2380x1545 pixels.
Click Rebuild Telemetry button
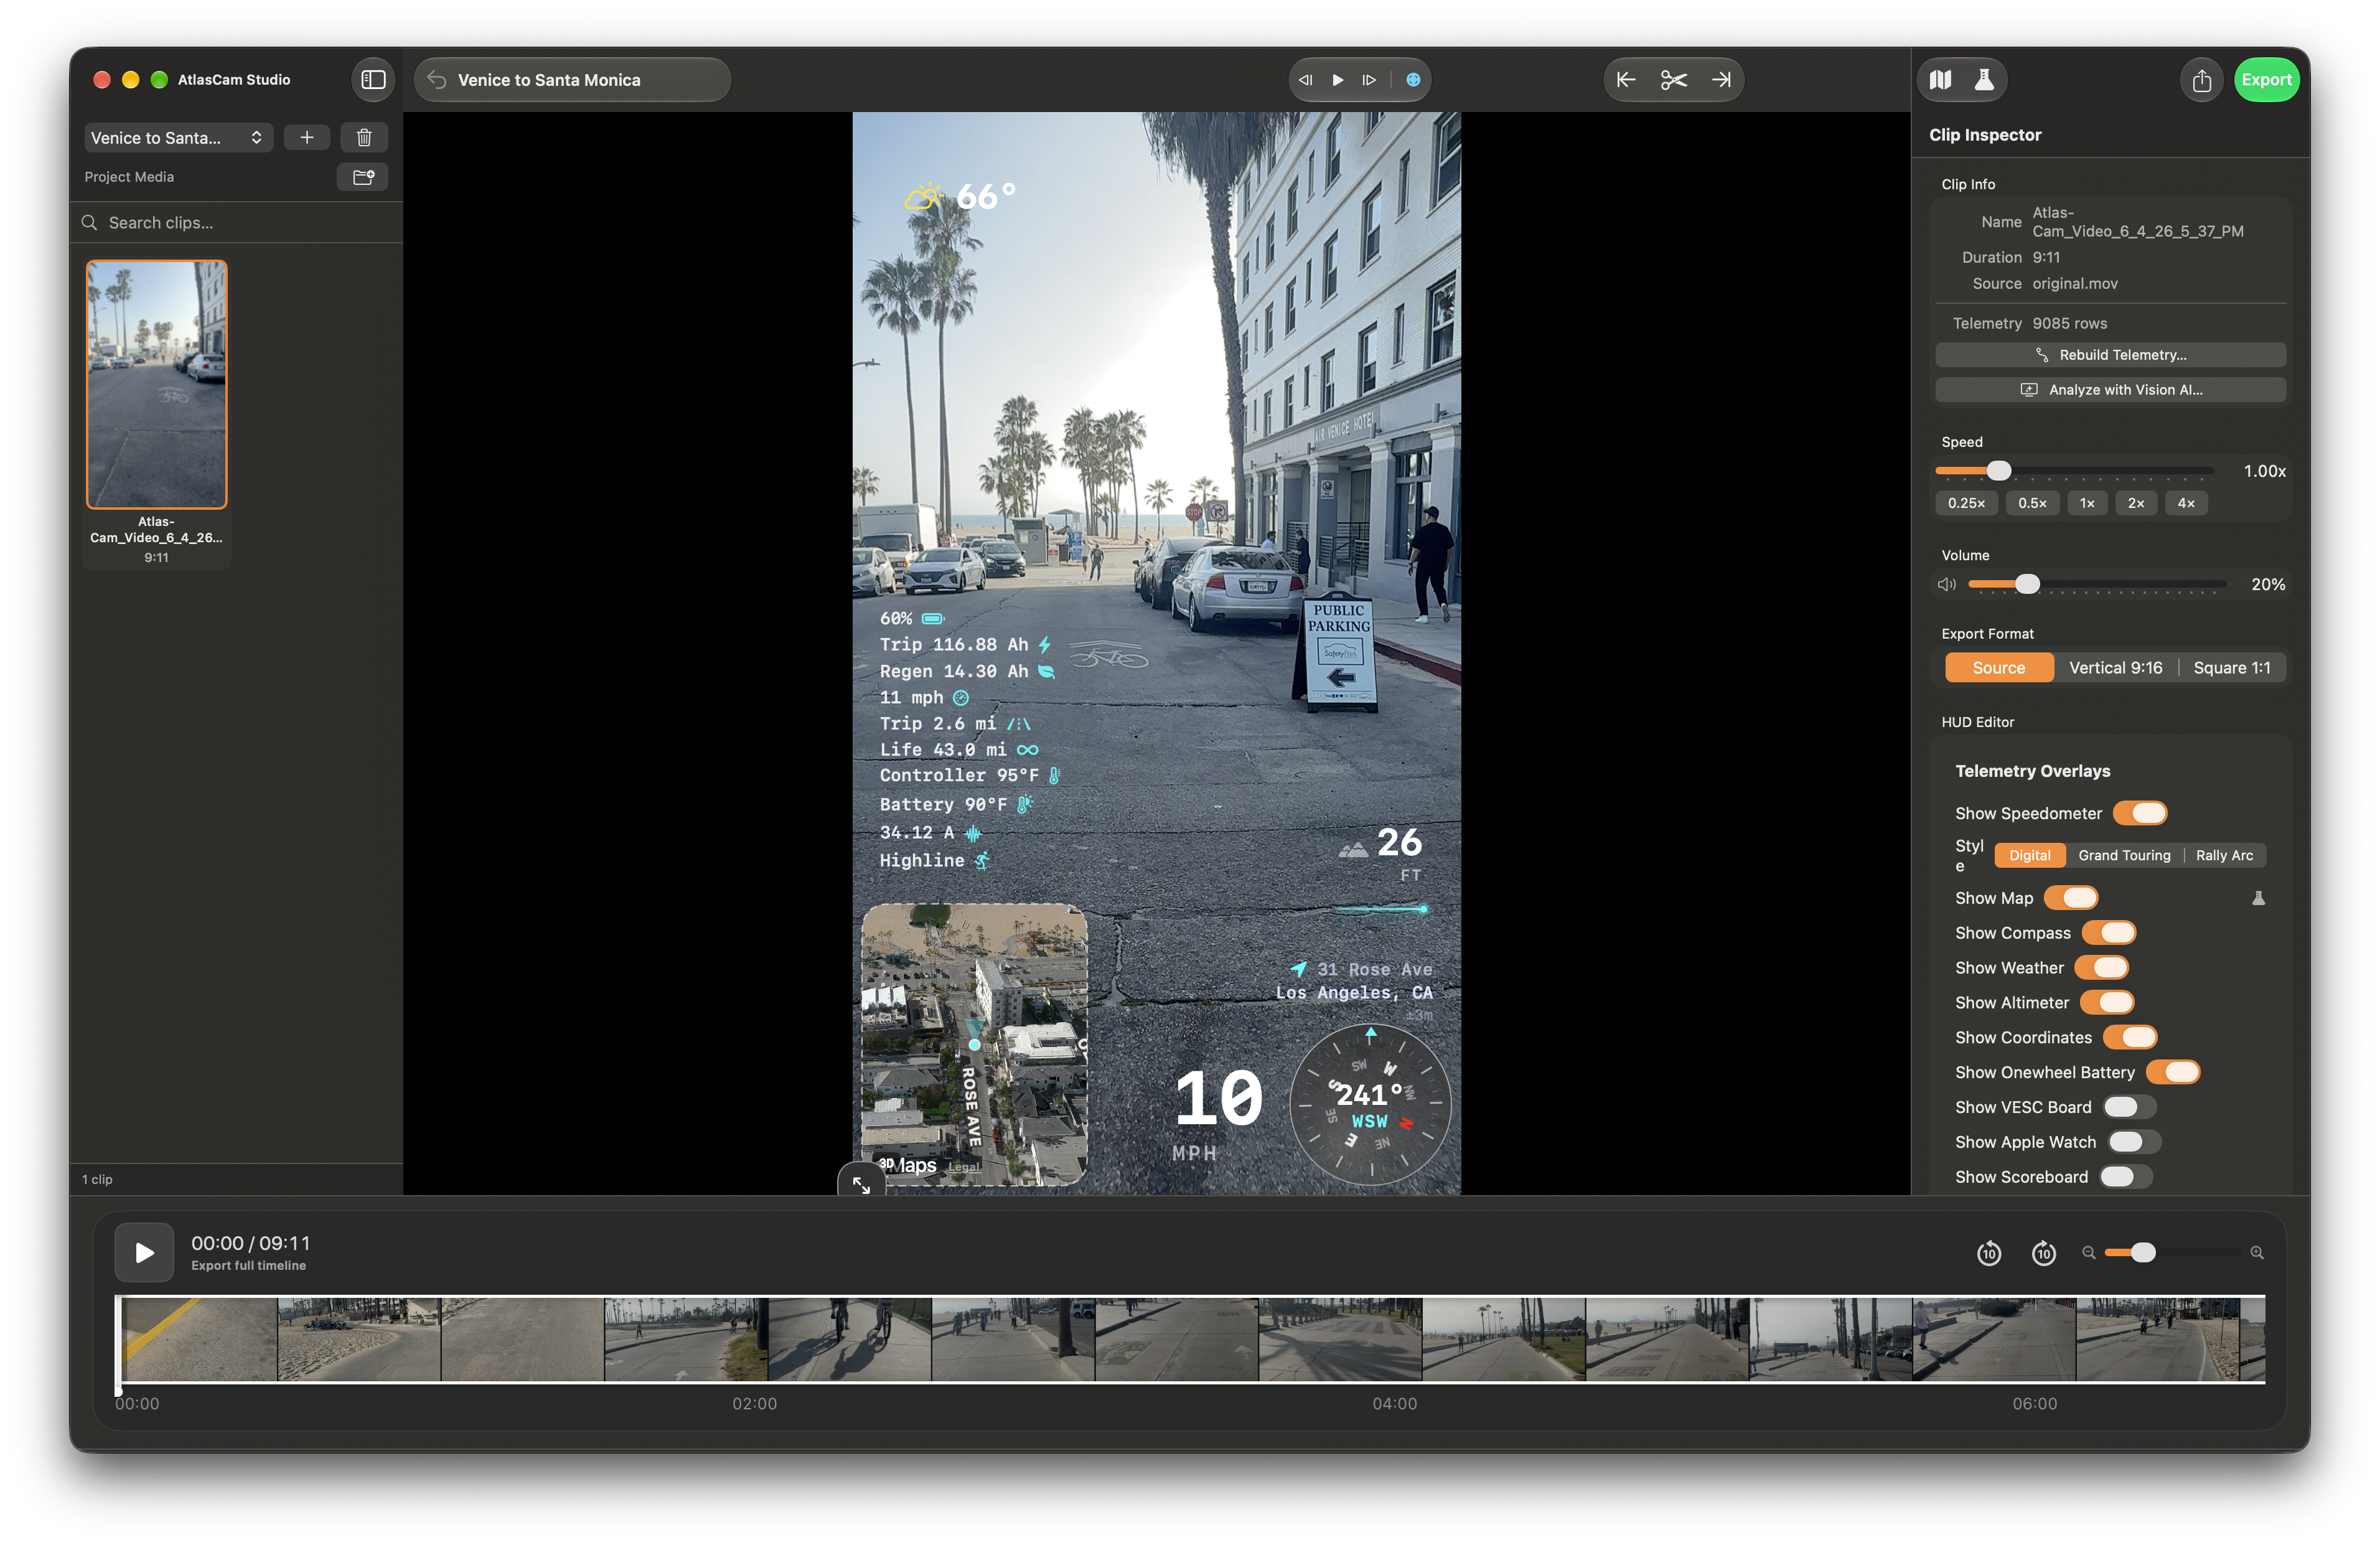pos(2110,355)
